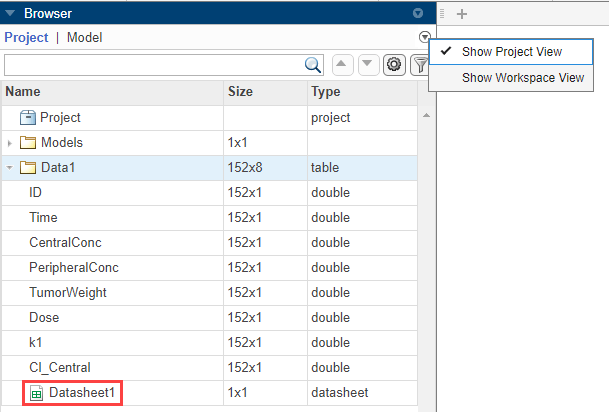This screenshot has width=609, height=412.
Task: Click into the search text field
Action: coord(155,65)
